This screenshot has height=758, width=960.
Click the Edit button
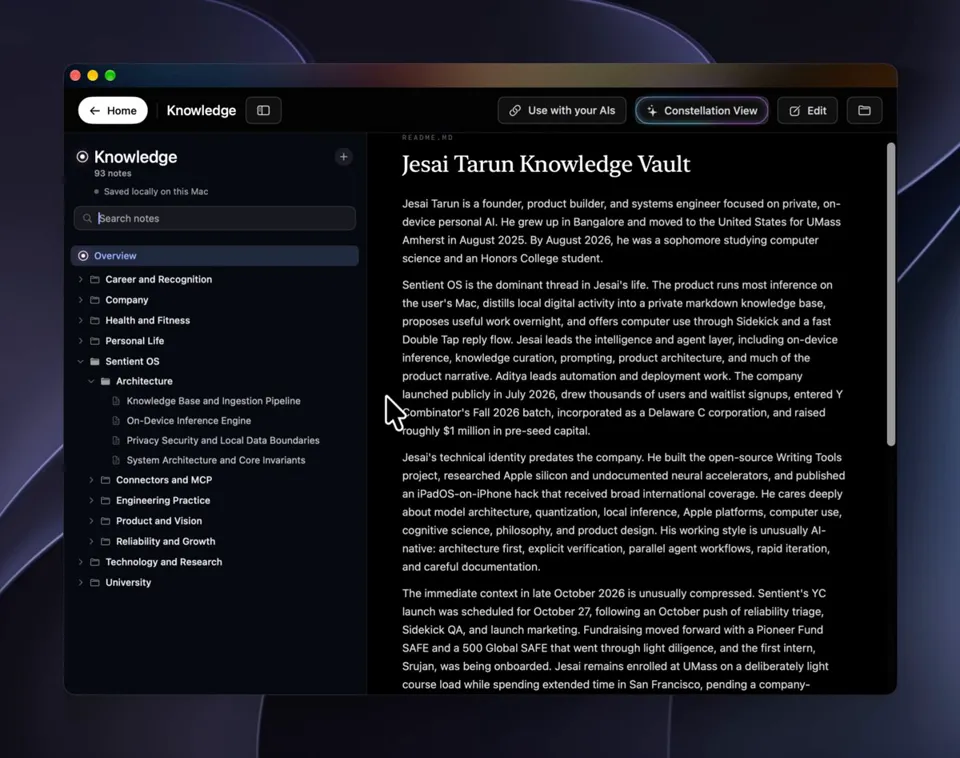[x=808, y=110]
